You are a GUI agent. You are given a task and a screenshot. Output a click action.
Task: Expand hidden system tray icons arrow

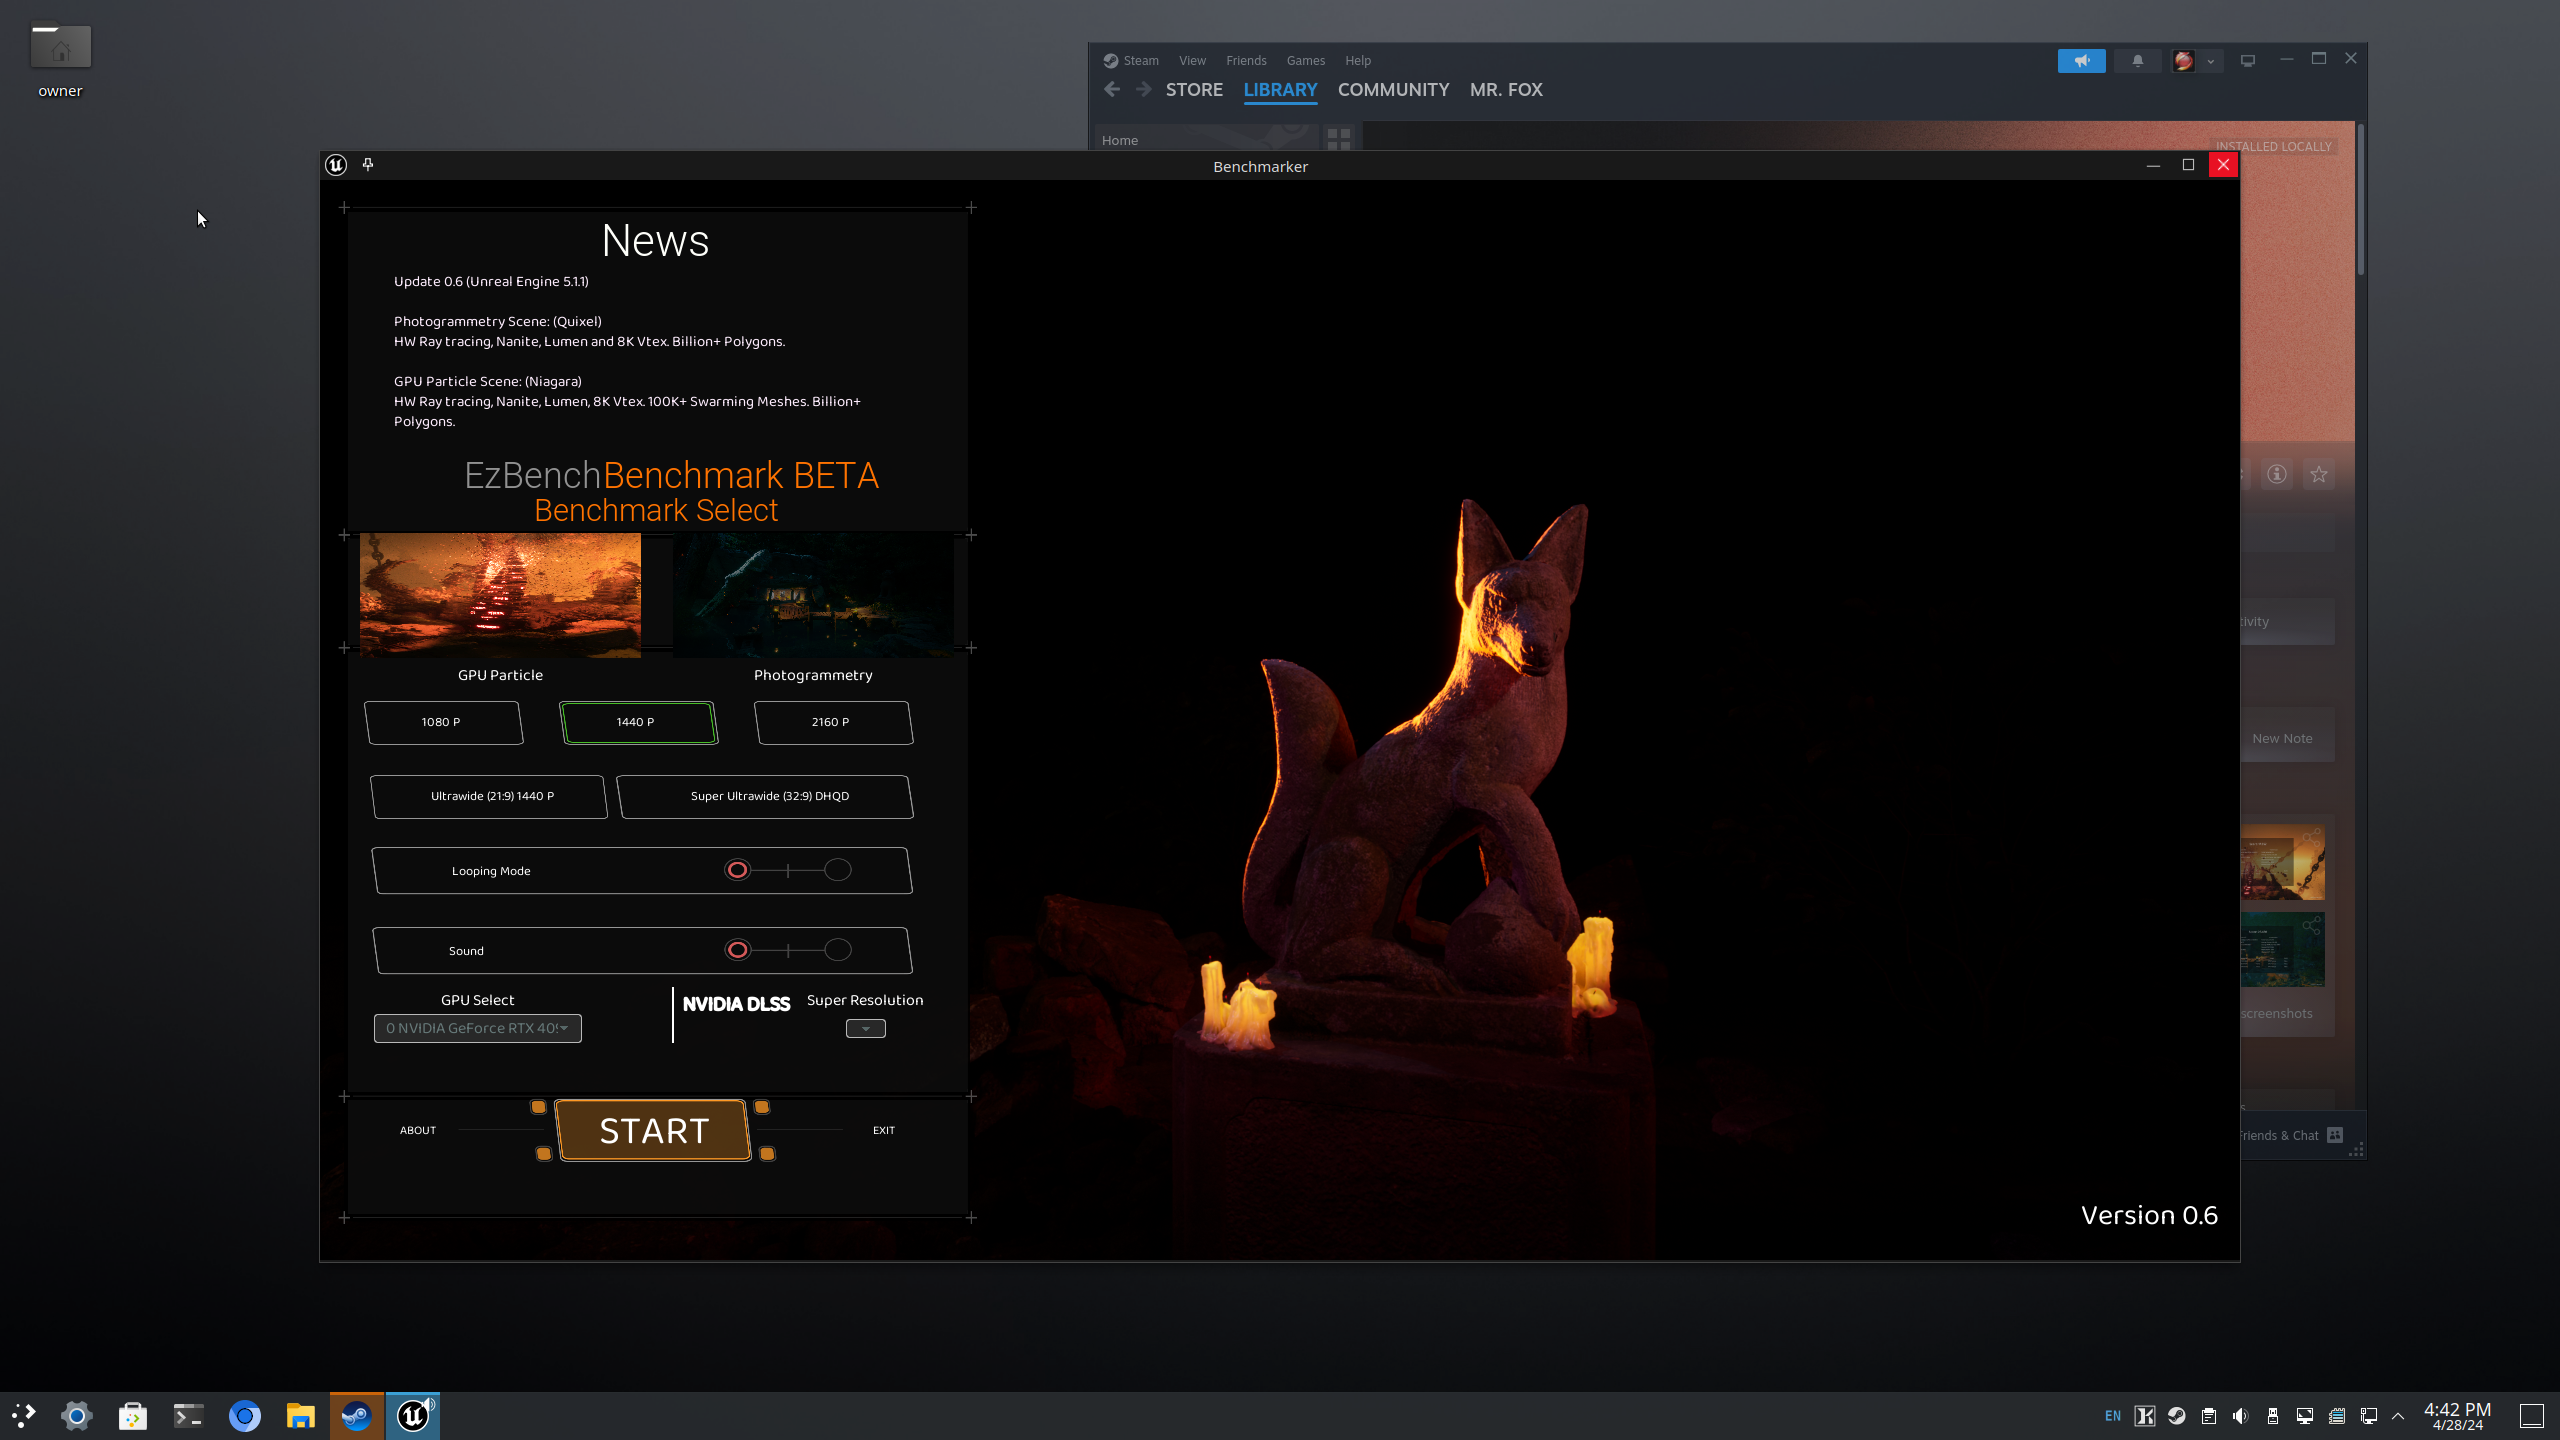[2398, 1416]
